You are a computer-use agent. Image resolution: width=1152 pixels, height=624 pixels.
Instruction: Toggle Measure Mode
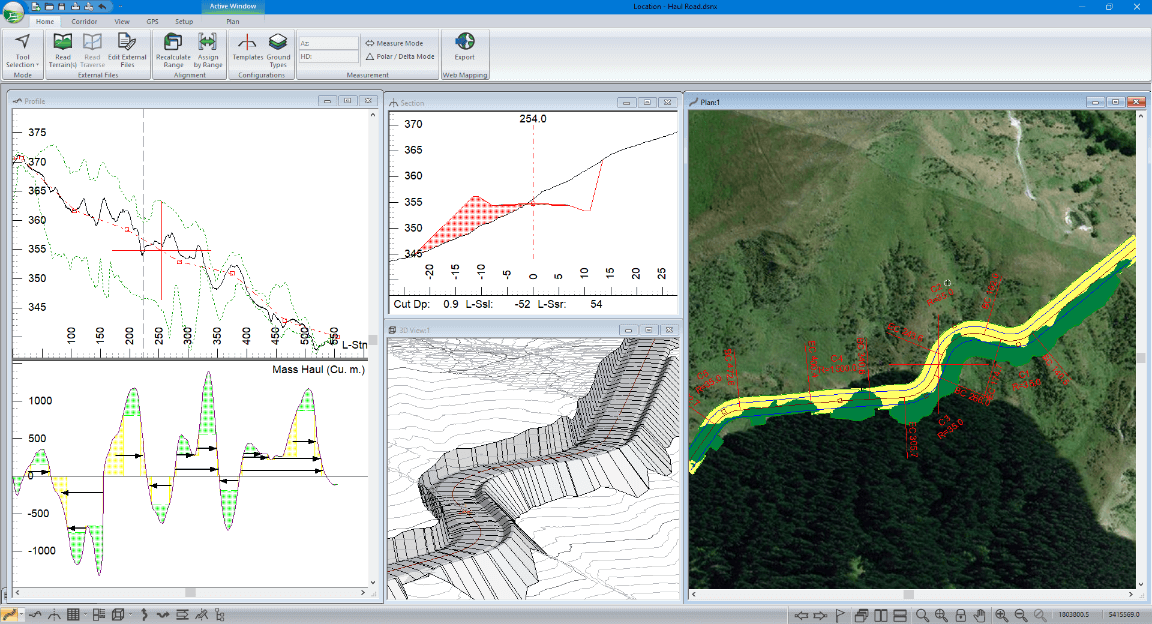(394, 43)
